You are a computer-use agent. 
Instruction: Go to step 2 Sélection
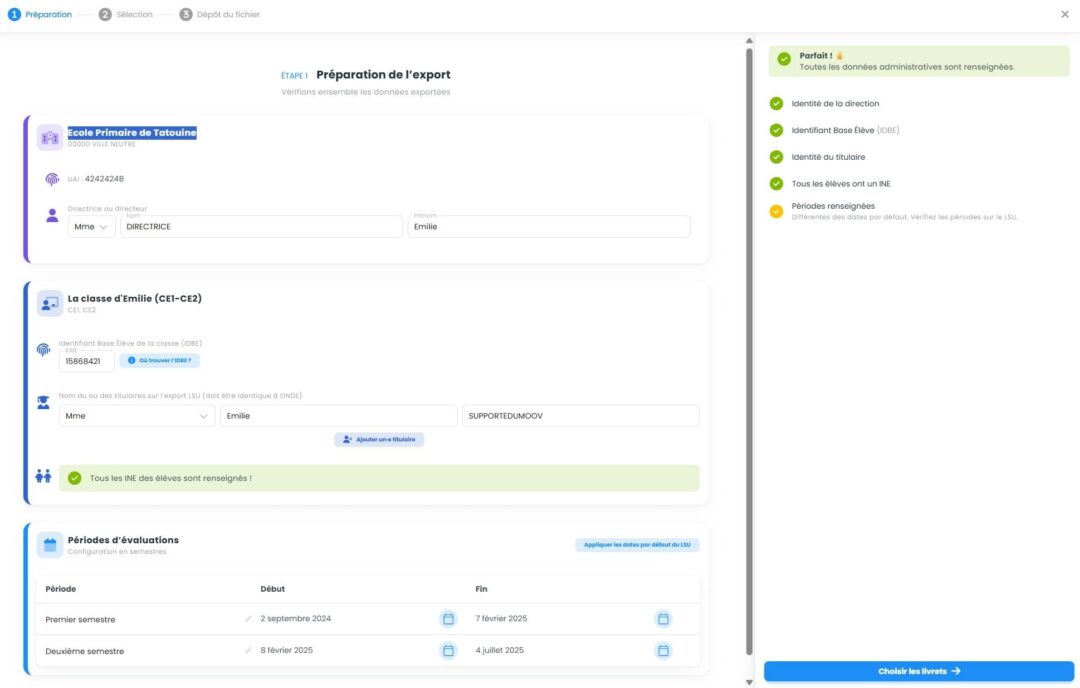[x=126, y=15]
